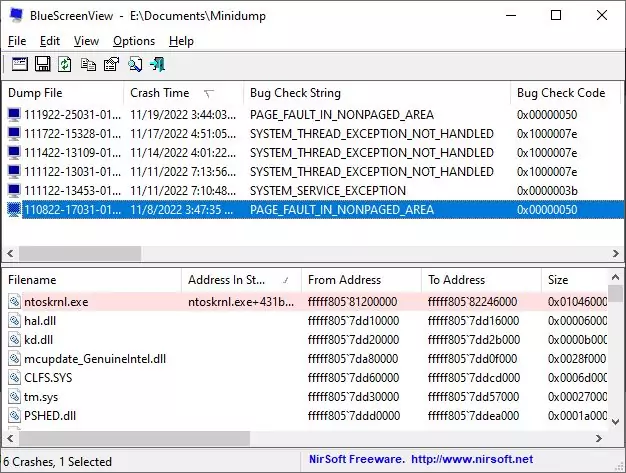Screen dimensions: 626x473
Task: Click the PSHED.dll file icon
Action: (x=14, y=416)
